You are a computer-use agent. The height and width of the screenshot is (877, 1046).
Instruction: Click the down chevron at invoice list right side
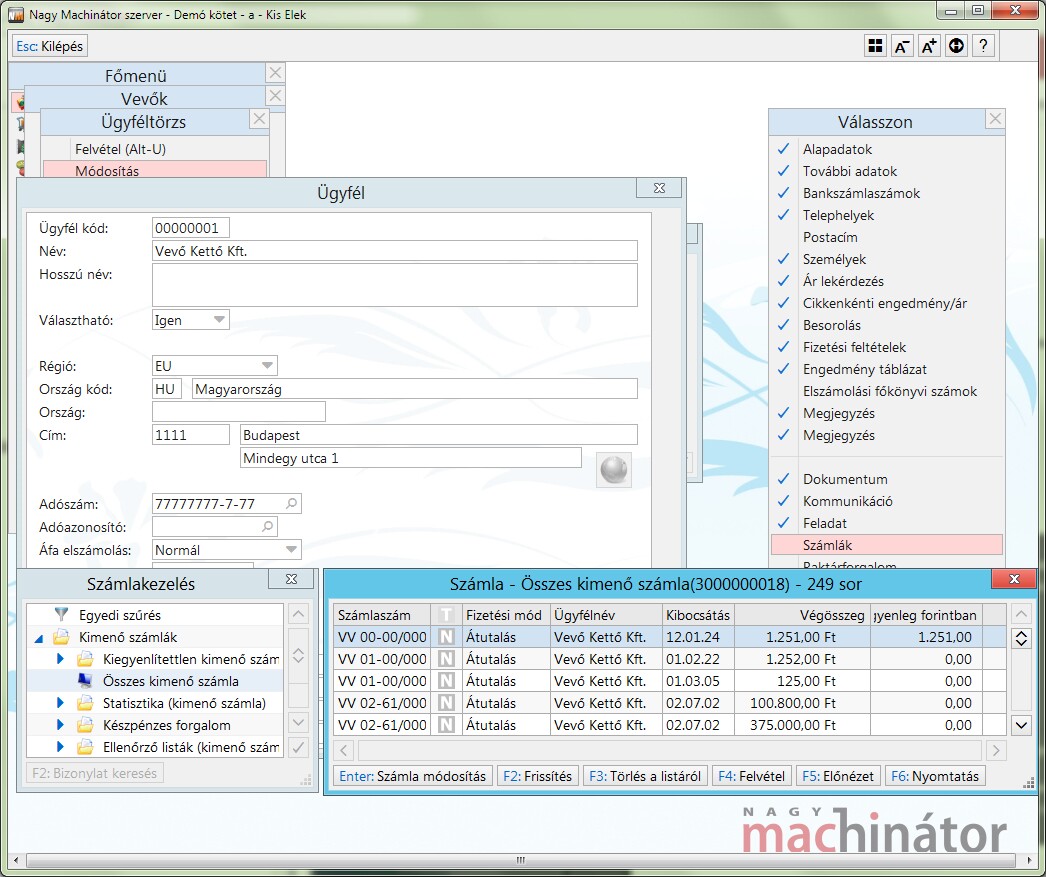click(1021, 725)
